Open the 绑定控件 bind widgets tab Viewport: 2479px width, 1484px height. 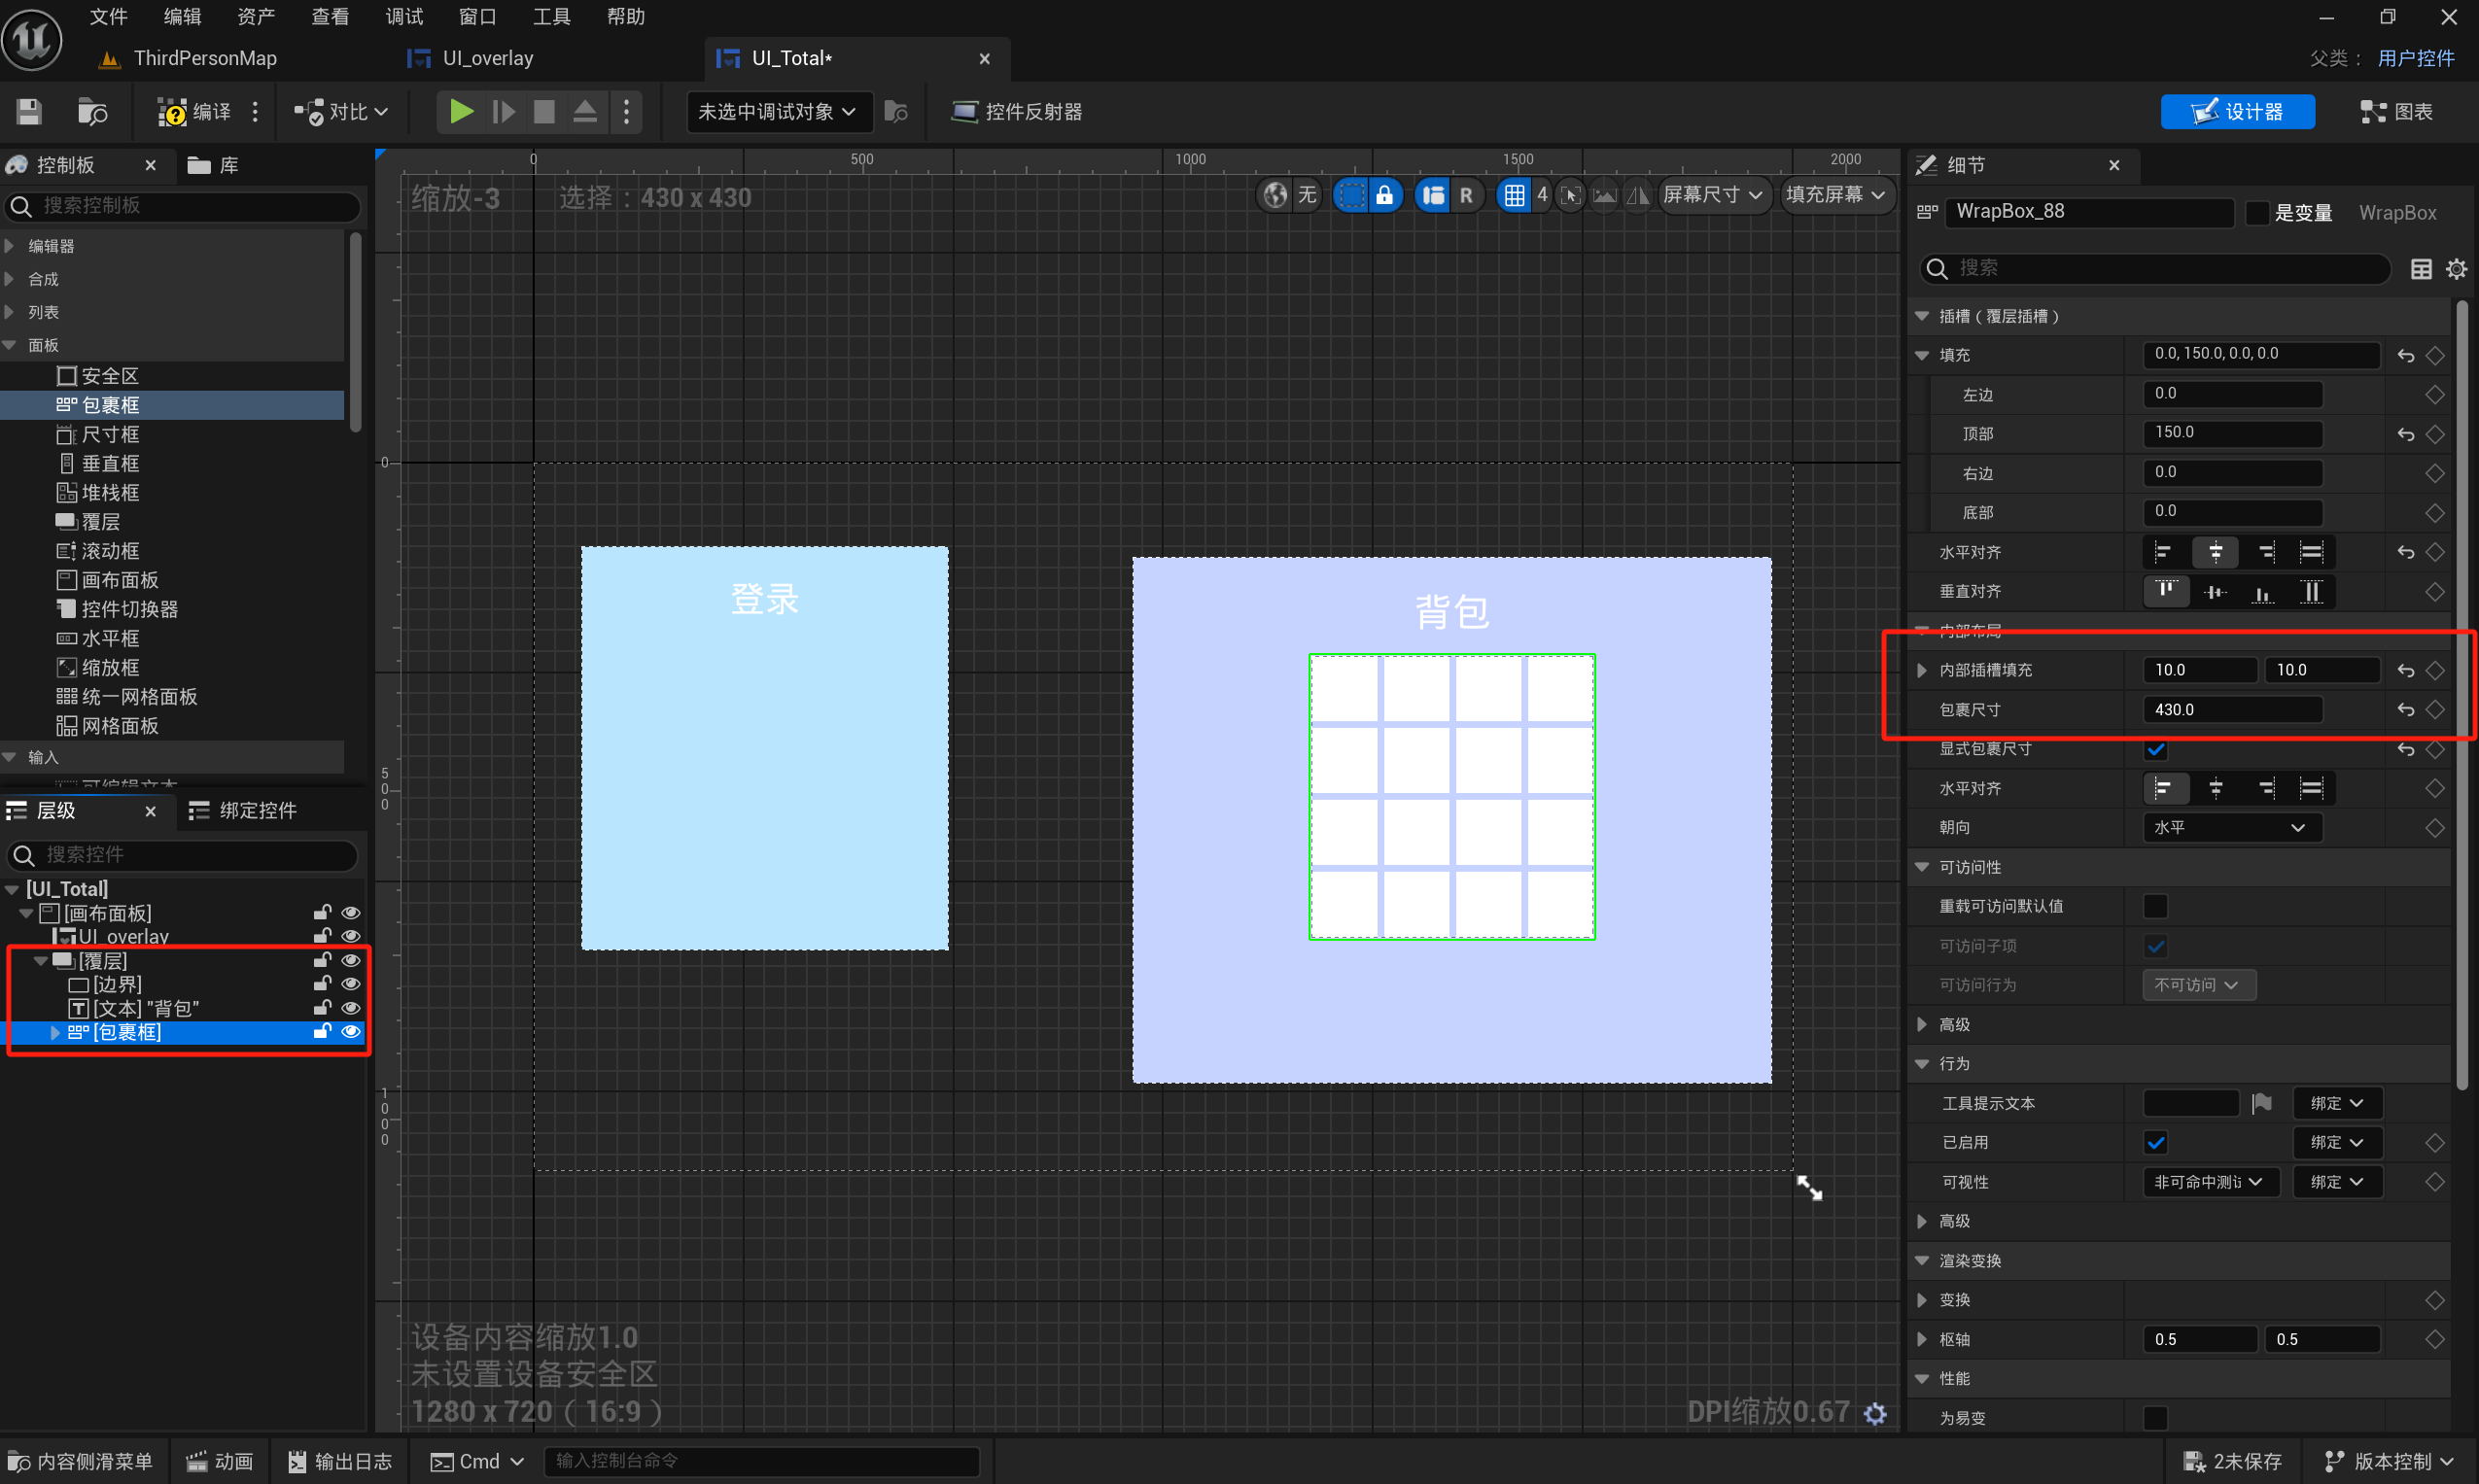point(243,810)
